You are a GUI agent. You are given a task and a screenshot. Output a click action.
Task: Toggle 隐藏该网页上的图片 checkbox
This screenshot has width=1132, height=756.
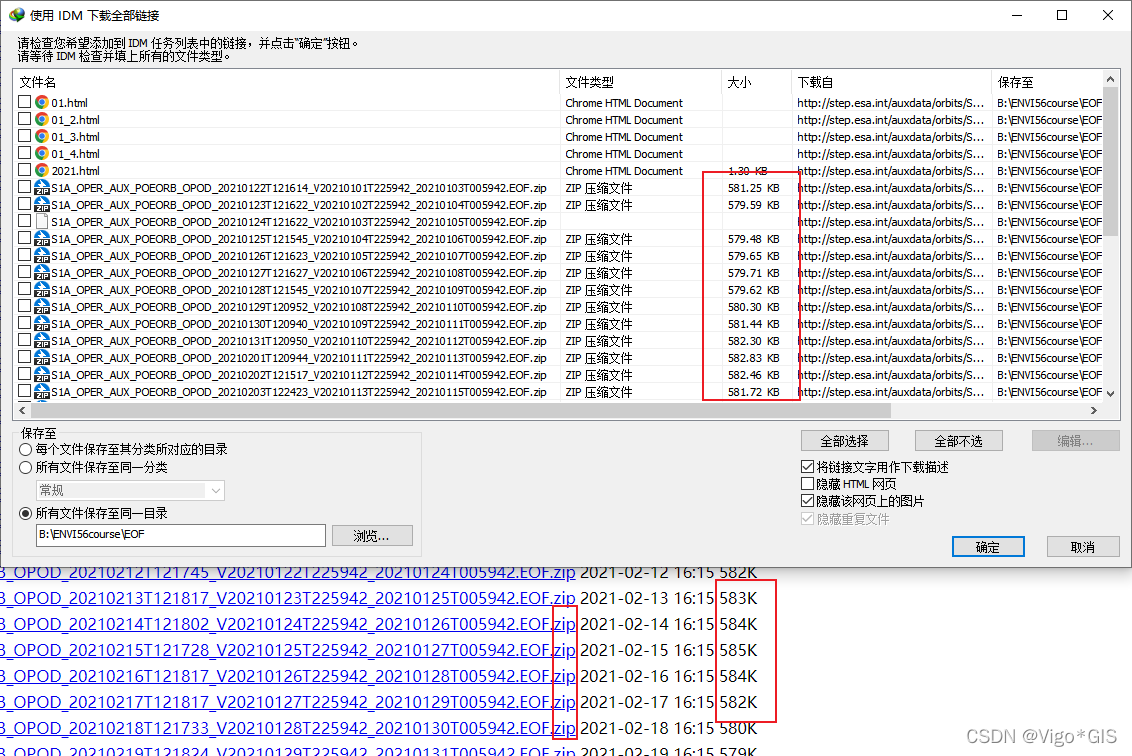point(807,500)
